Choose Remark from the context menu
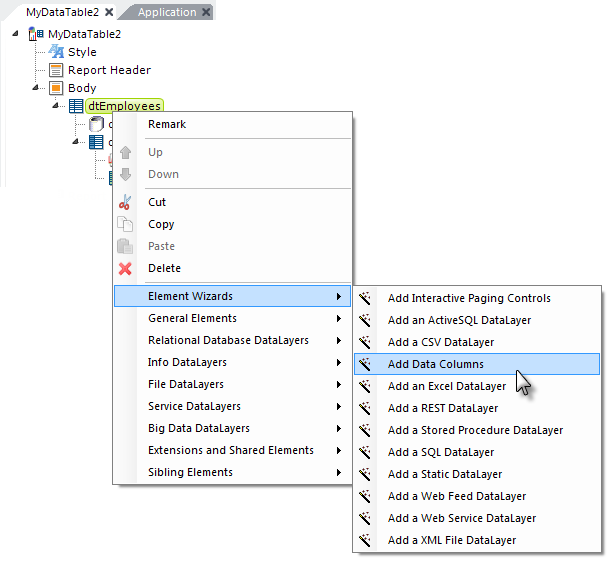 (232, 124)
